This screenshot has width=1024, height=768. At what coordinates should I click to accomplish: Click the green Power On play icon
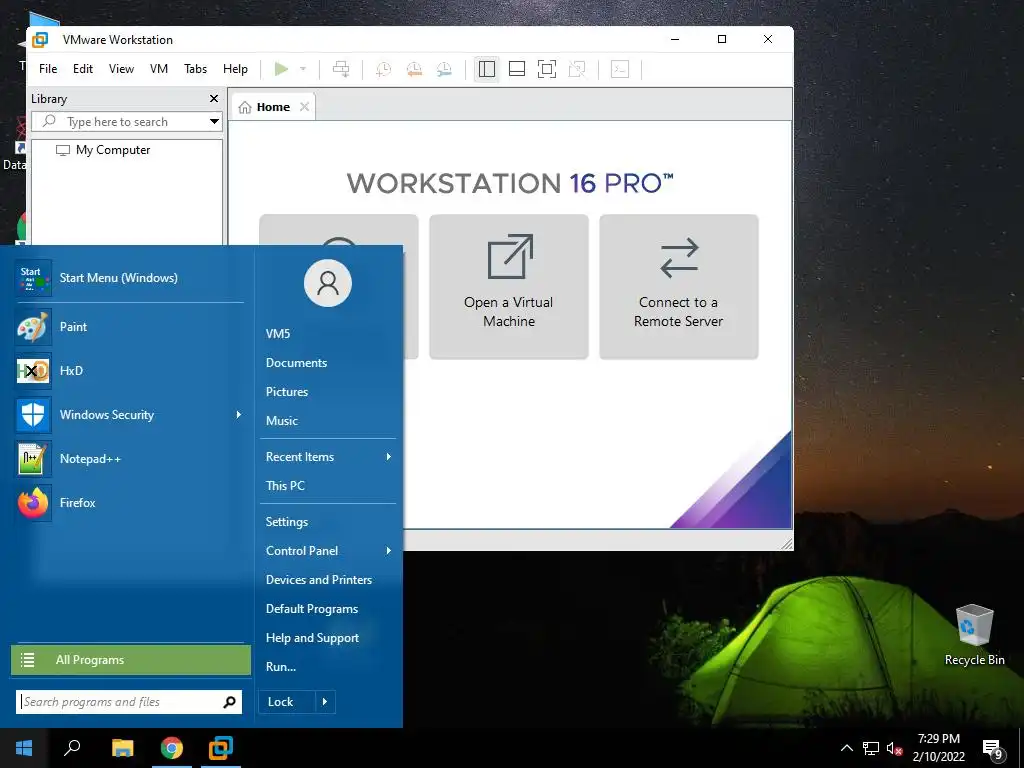coord(281,69)
